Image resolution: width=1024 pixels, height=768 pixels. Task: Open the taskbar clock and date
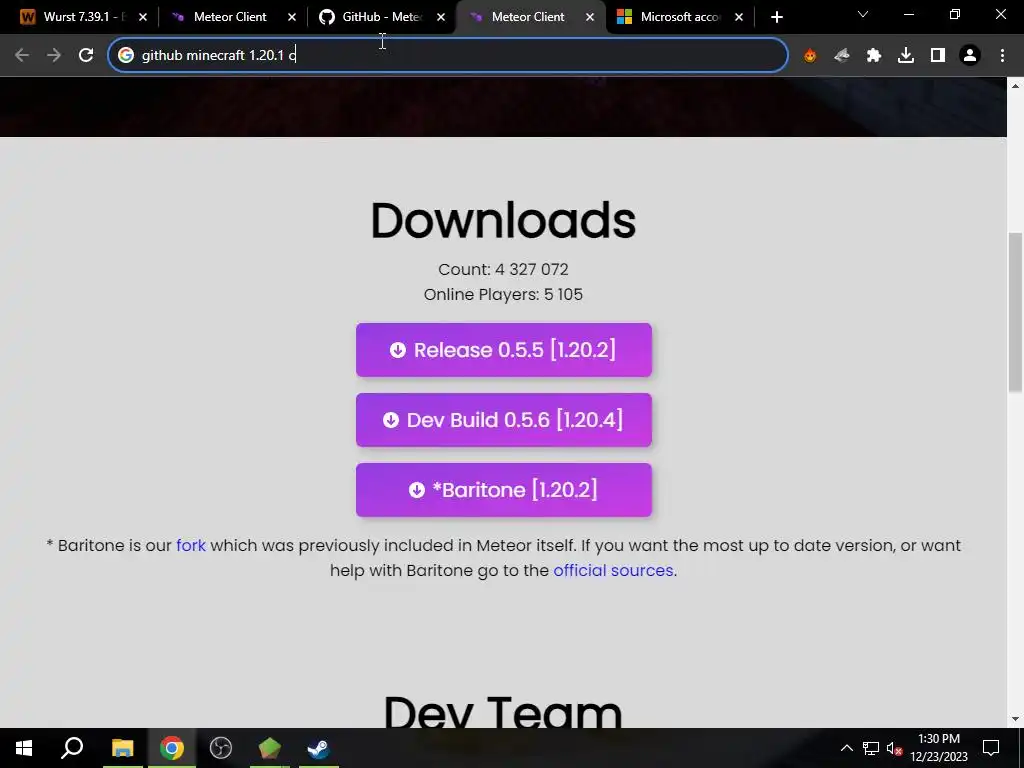pos(939,748)
